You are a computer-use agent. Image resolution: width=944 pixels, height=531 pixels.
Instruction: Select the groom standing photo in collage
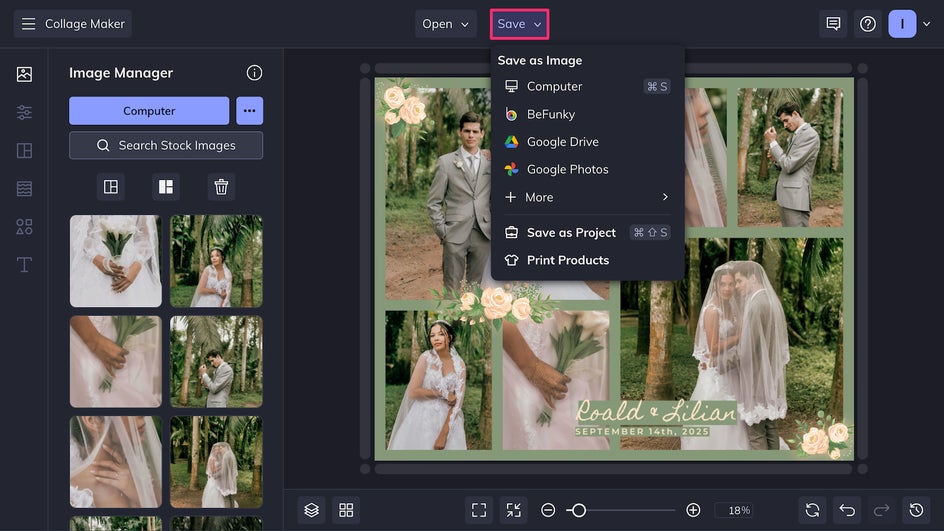(x=438, y=193)
